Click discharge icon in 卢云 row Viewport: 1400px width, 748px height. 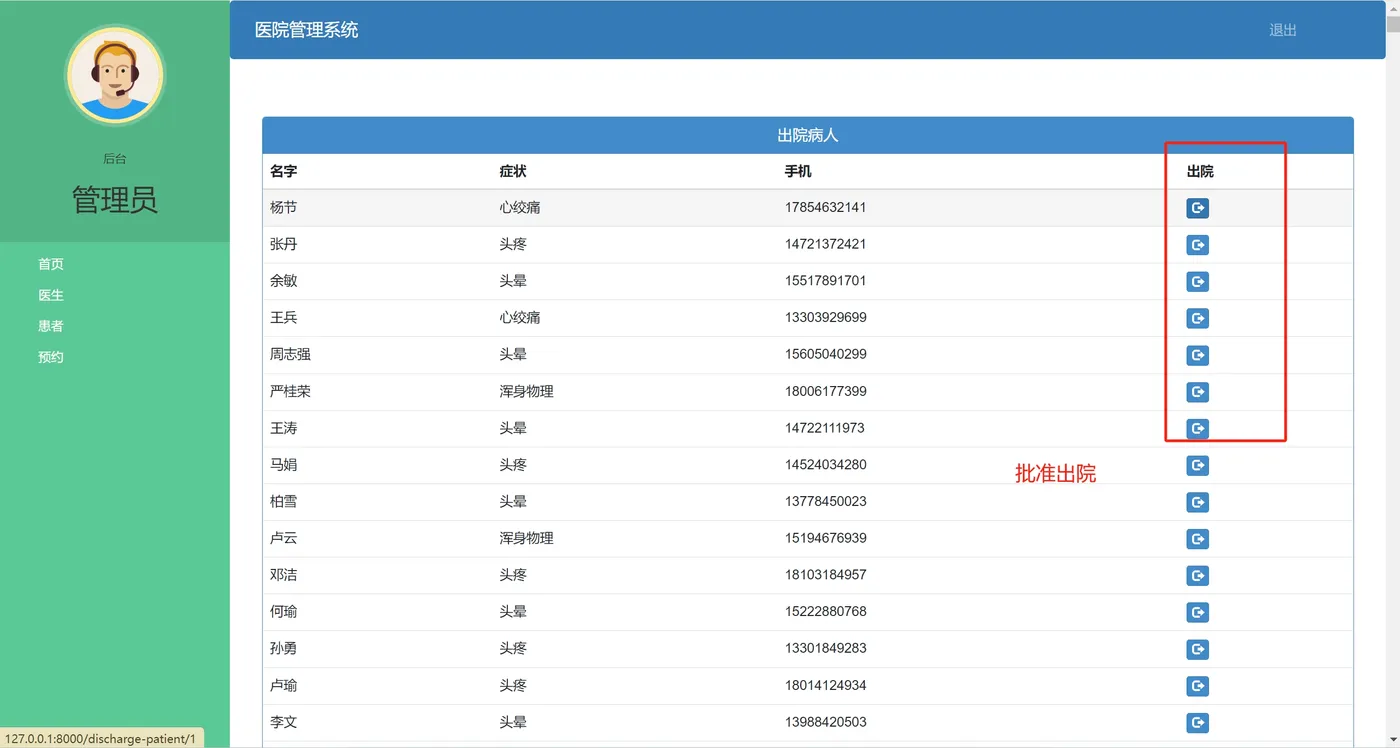coord(1197,539)
